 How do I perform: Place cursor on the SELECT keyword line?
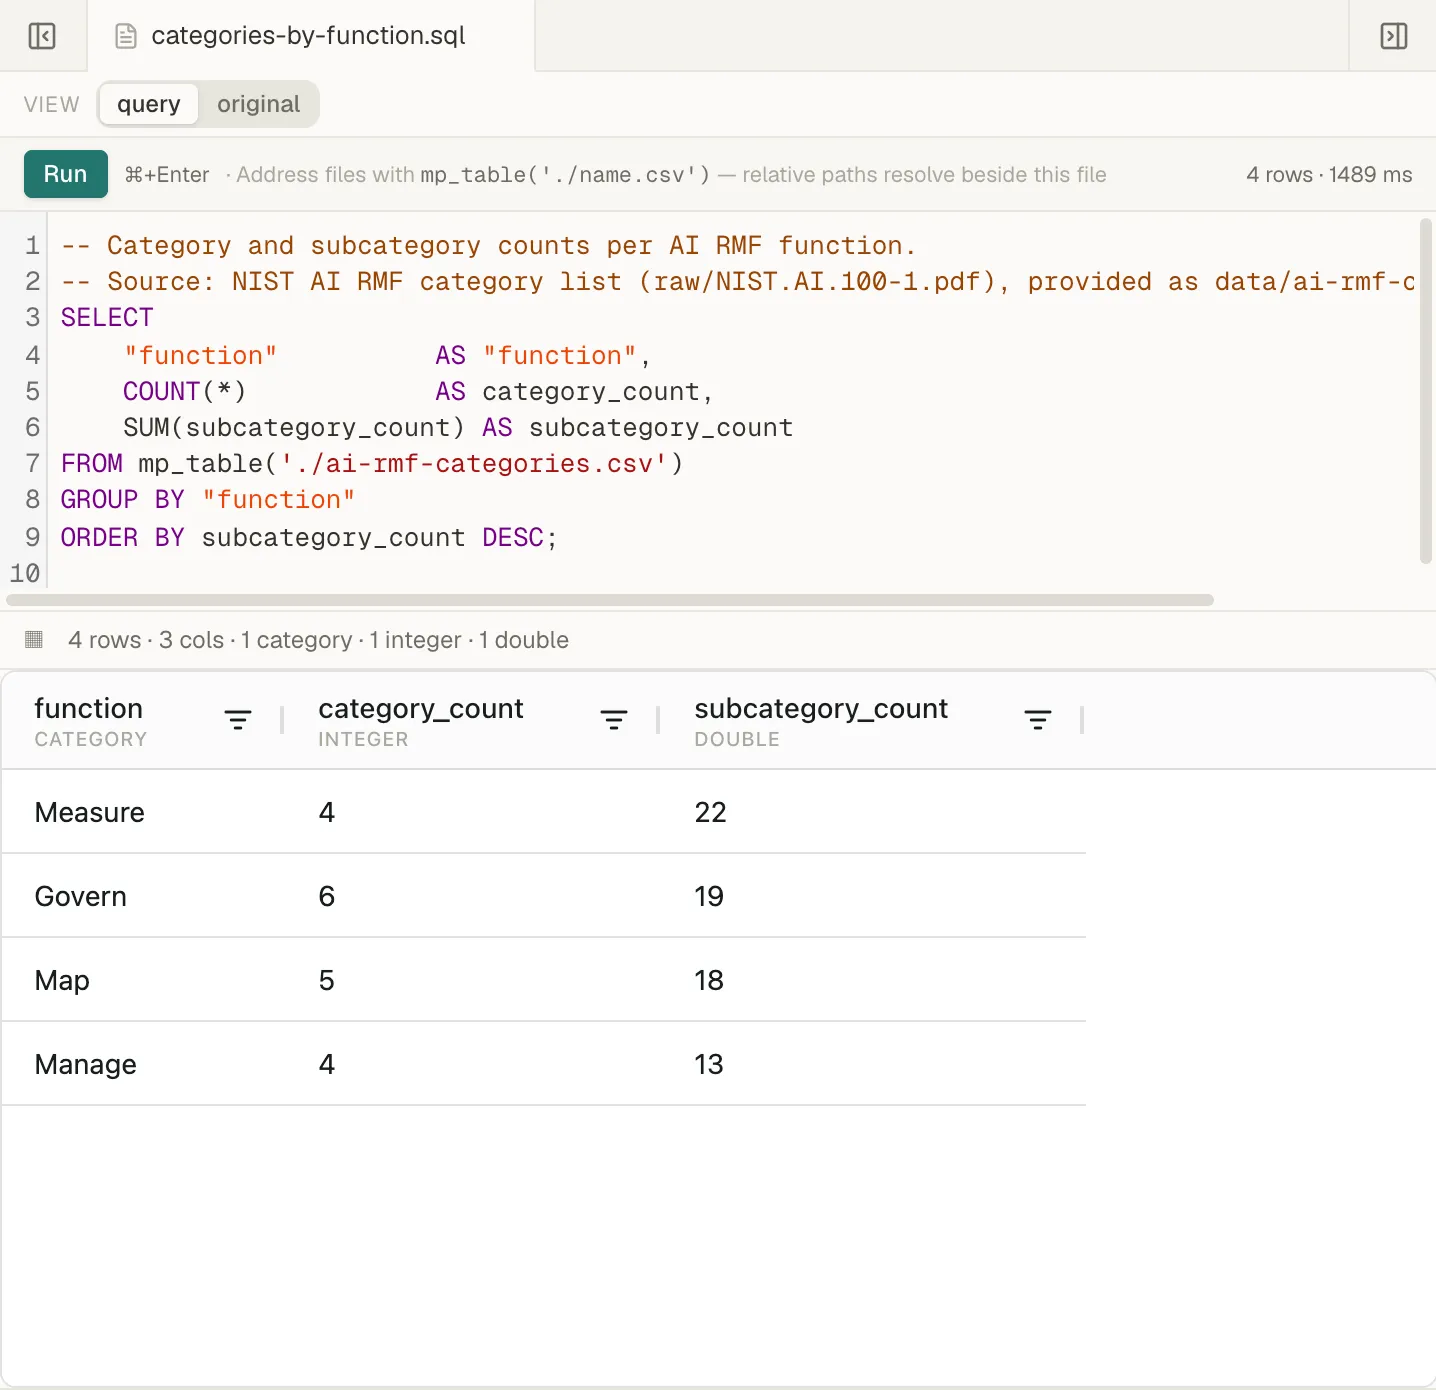[107, 318]
